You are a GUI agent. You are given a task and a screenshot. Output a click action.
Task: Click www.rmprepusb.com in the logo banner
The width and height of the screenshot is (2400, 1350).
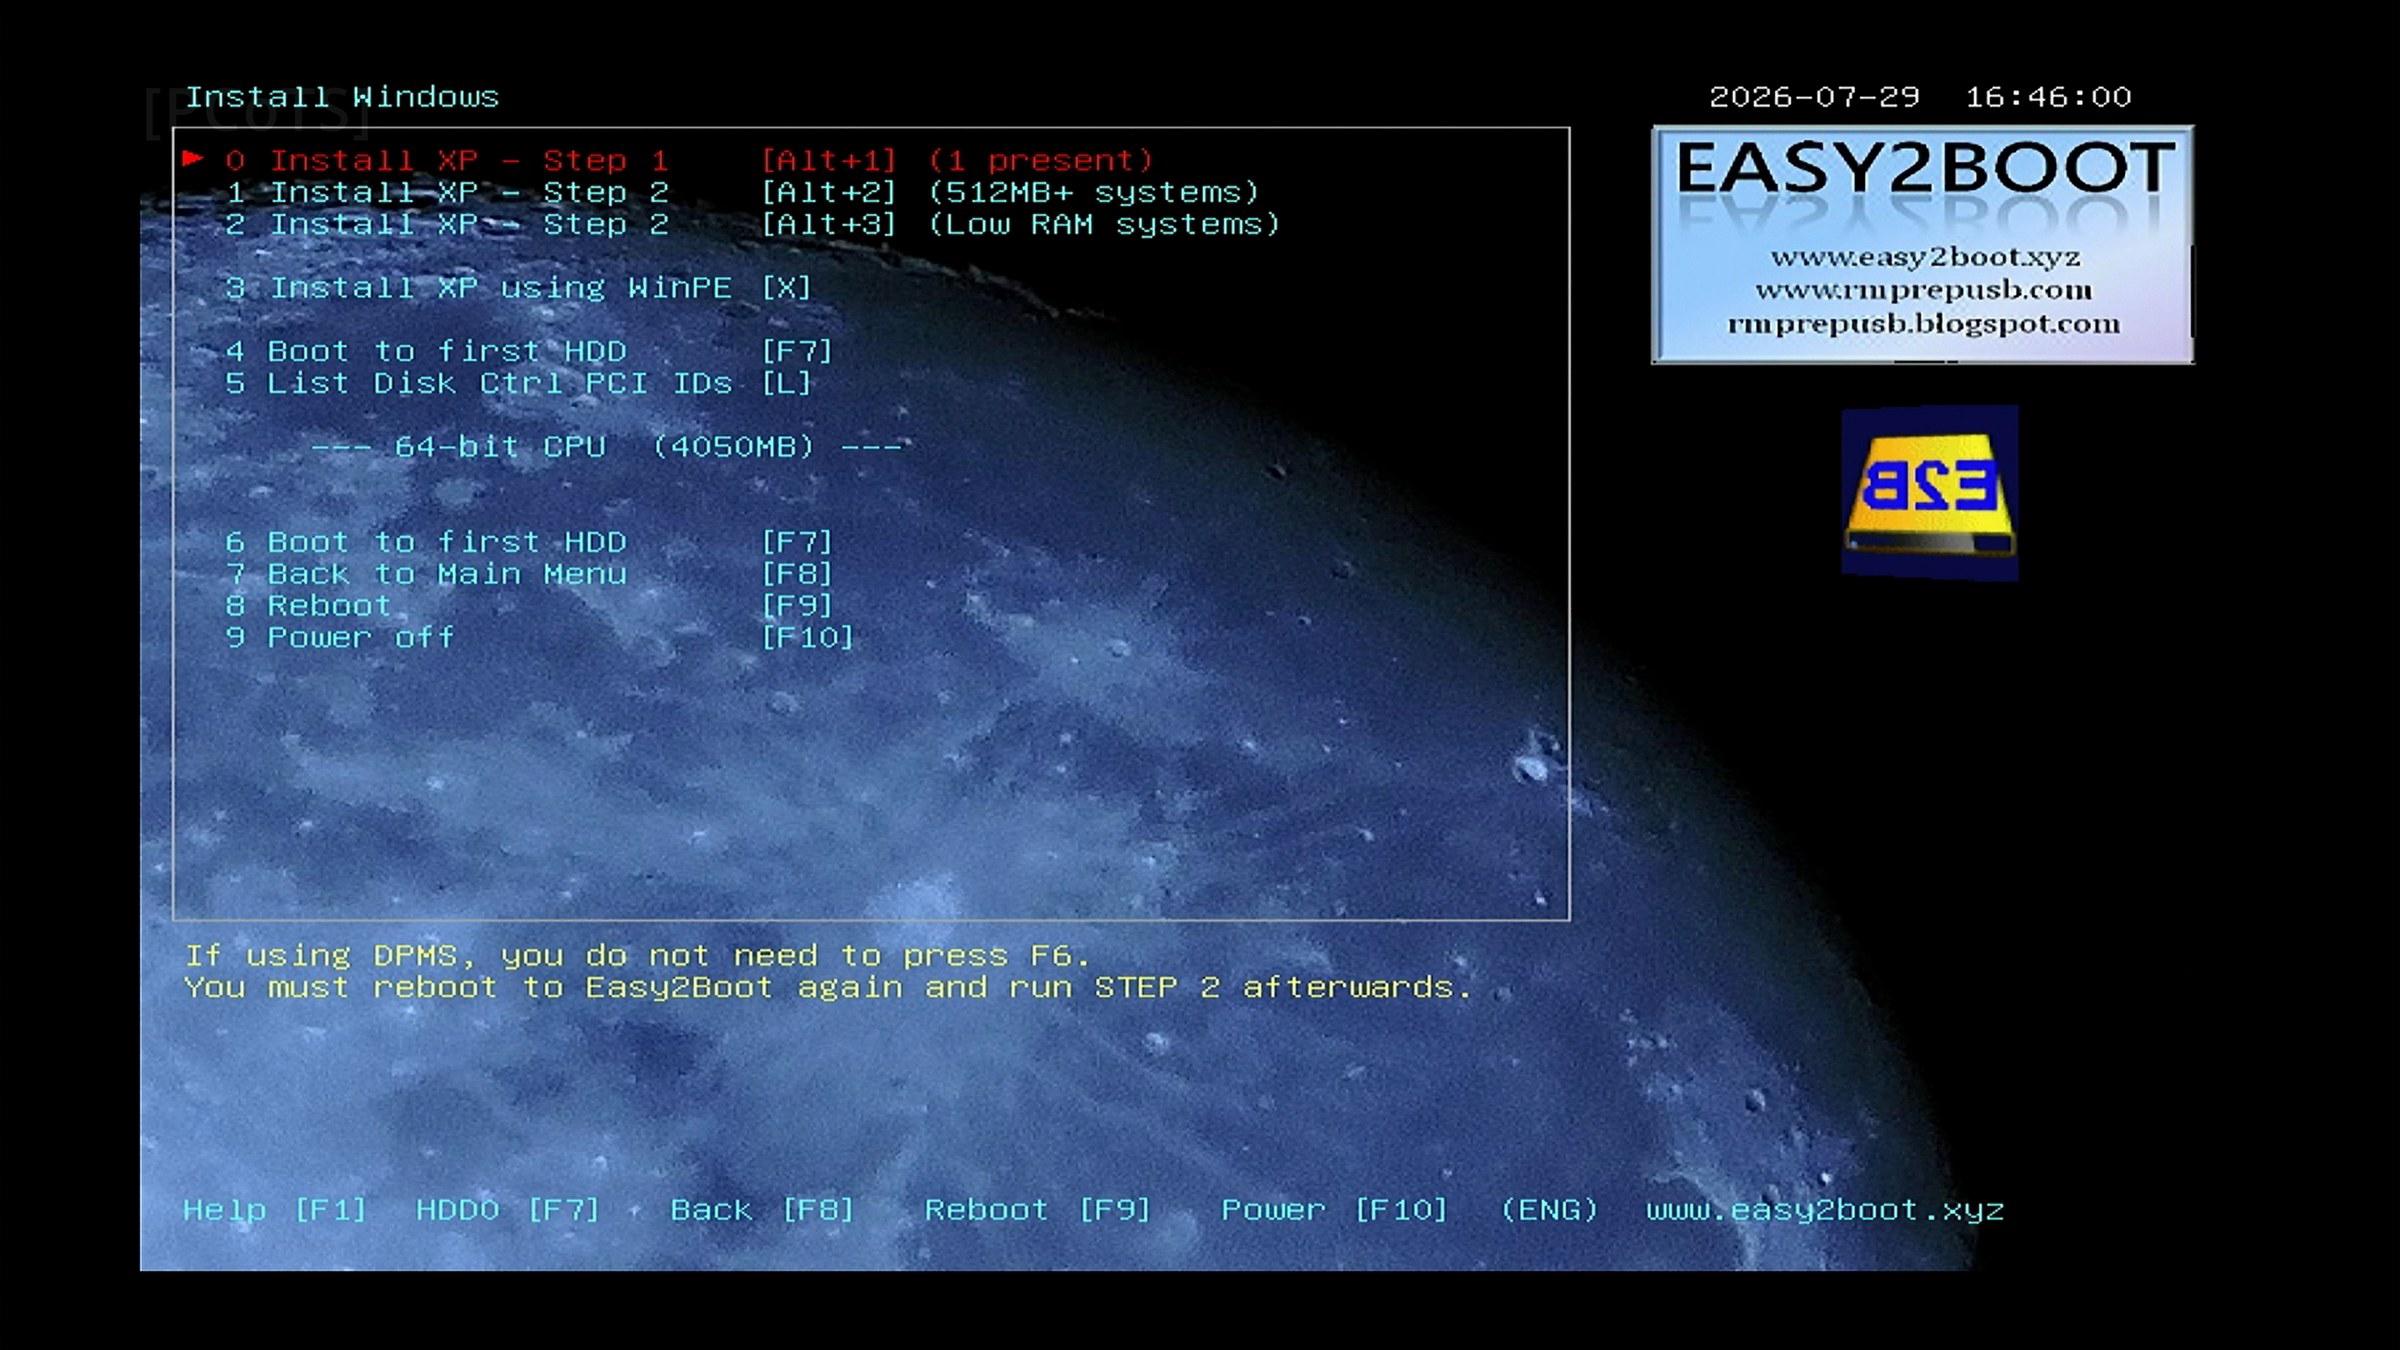click(1923, 290)
